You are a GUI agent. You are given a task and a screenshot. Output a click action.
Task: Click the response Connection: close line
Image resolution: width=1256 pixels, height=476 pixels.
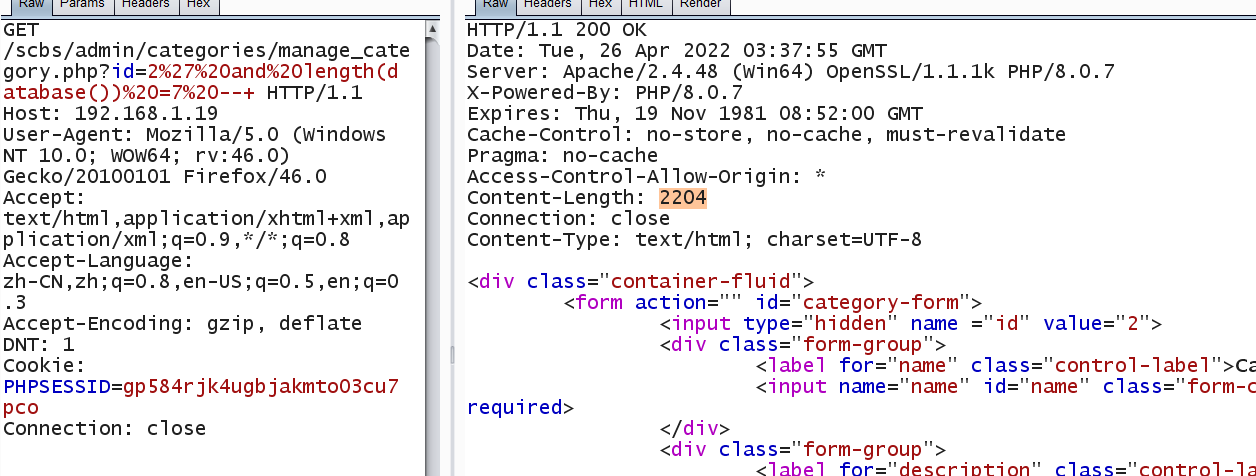click(569, 219)
